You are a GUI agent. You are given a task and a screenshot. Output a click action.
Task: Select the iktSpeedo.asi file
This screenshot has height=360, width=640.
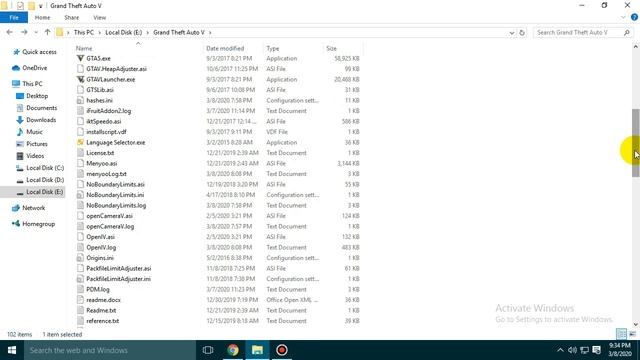tap(104, 121)
